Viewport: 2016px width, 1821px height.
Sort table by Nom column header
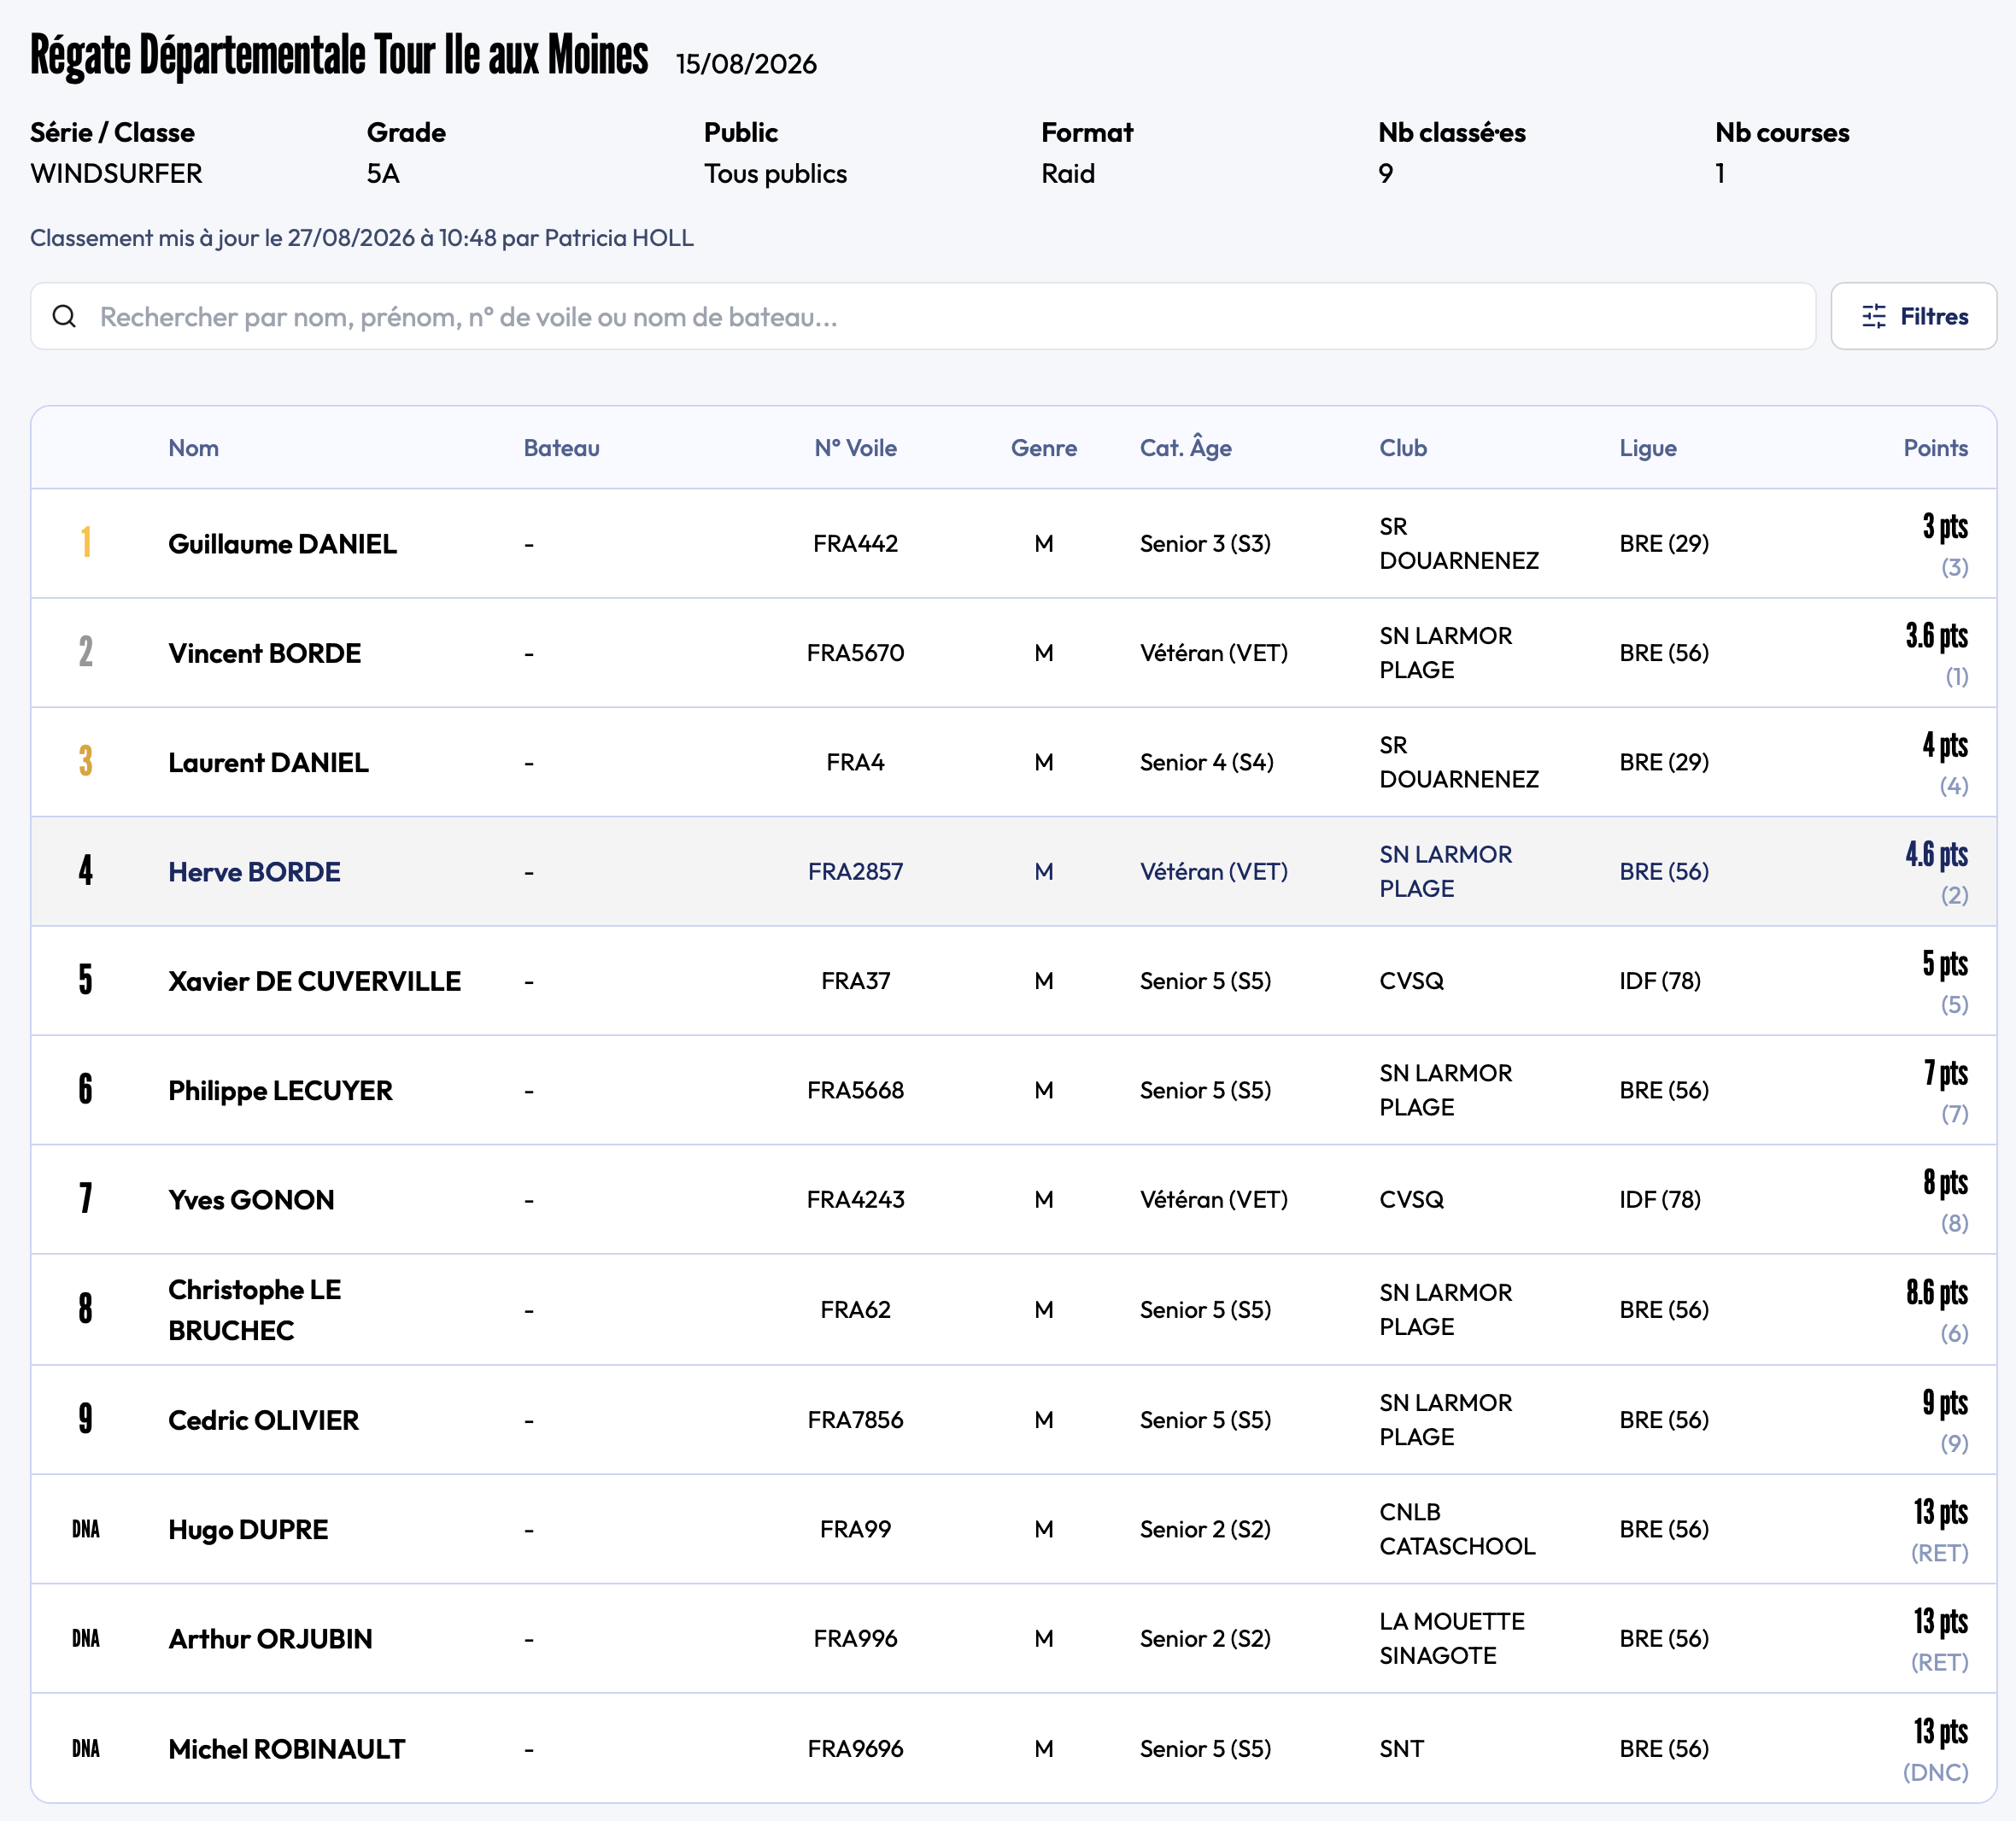coord(193,448)
